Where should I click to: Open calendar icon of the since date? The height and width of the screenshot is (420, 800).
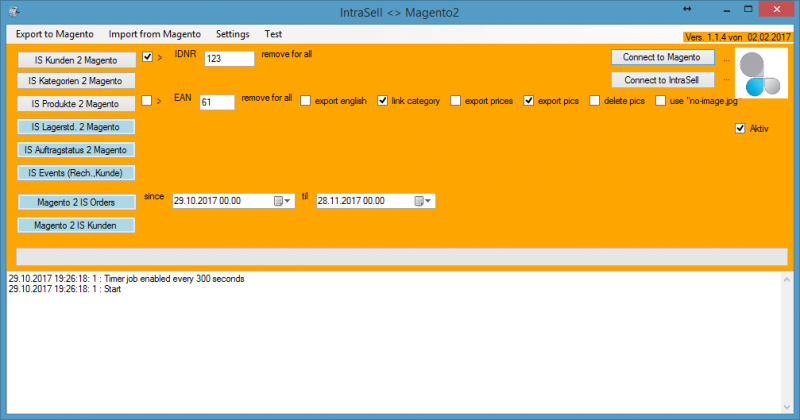(x=279, y=201)
